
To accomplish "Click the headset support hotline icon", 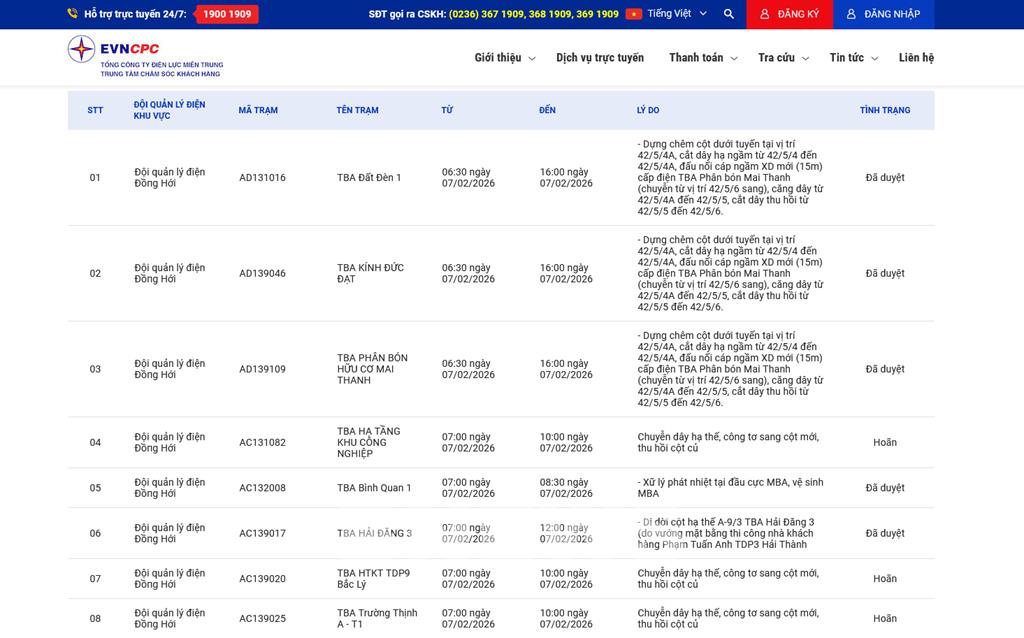I will click(73, 14).
